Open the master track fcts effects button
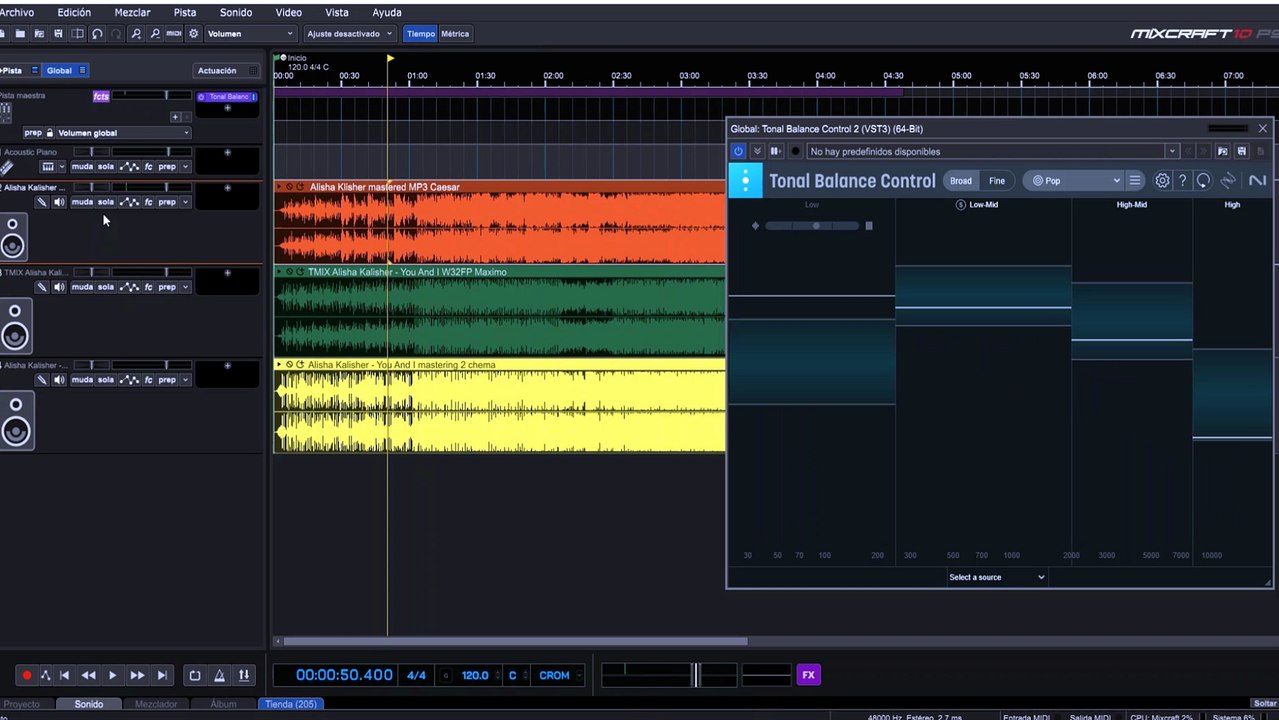 click(x=101, y=97)
